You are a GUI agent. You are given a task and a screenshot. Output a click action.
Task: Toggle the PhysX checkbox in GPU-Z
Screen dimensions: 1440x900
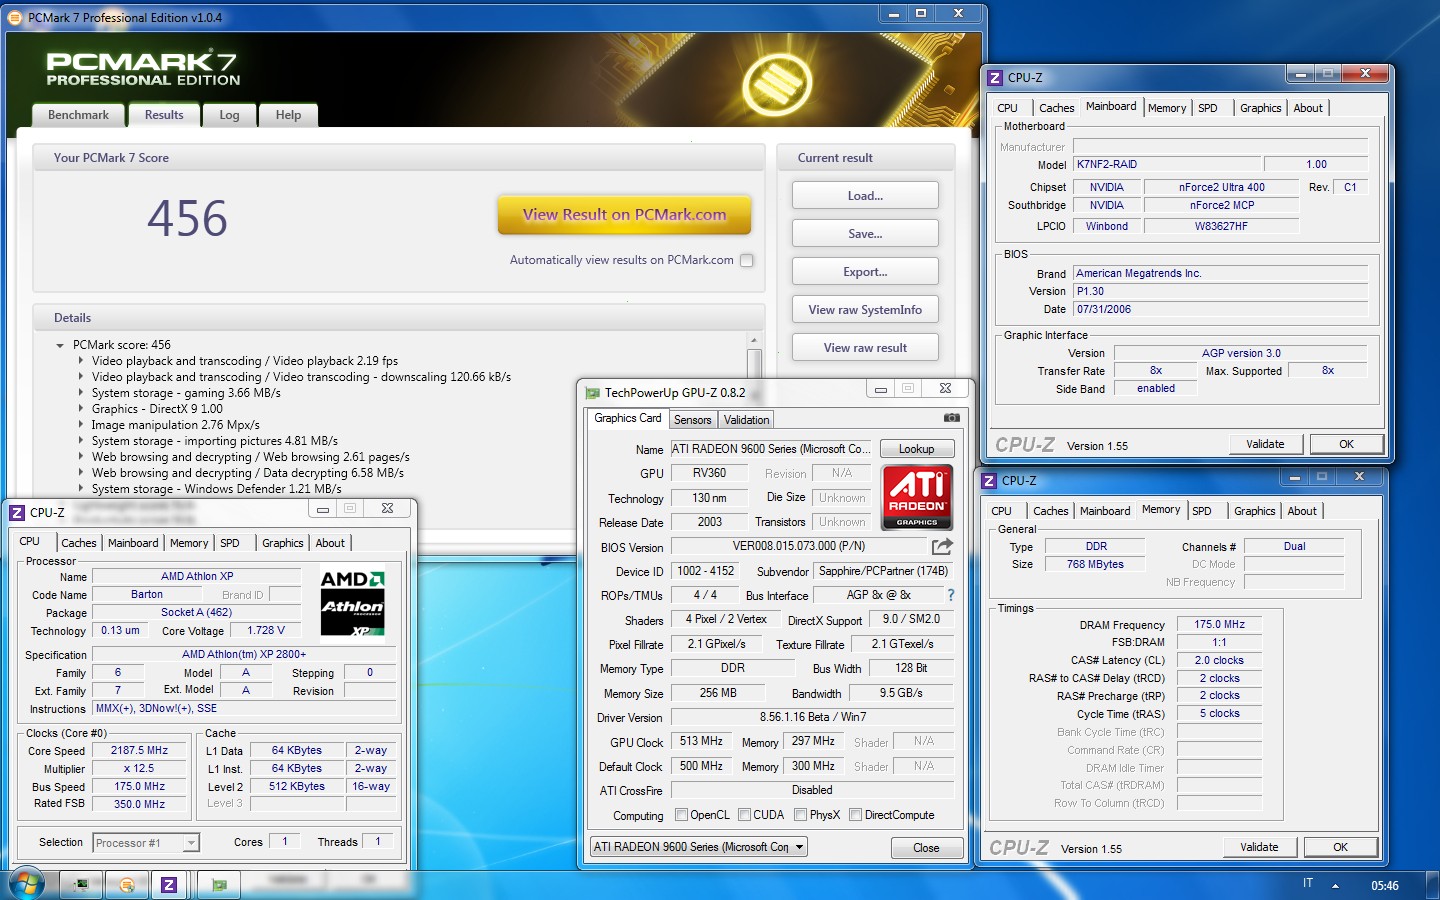(x=800, y=815)
